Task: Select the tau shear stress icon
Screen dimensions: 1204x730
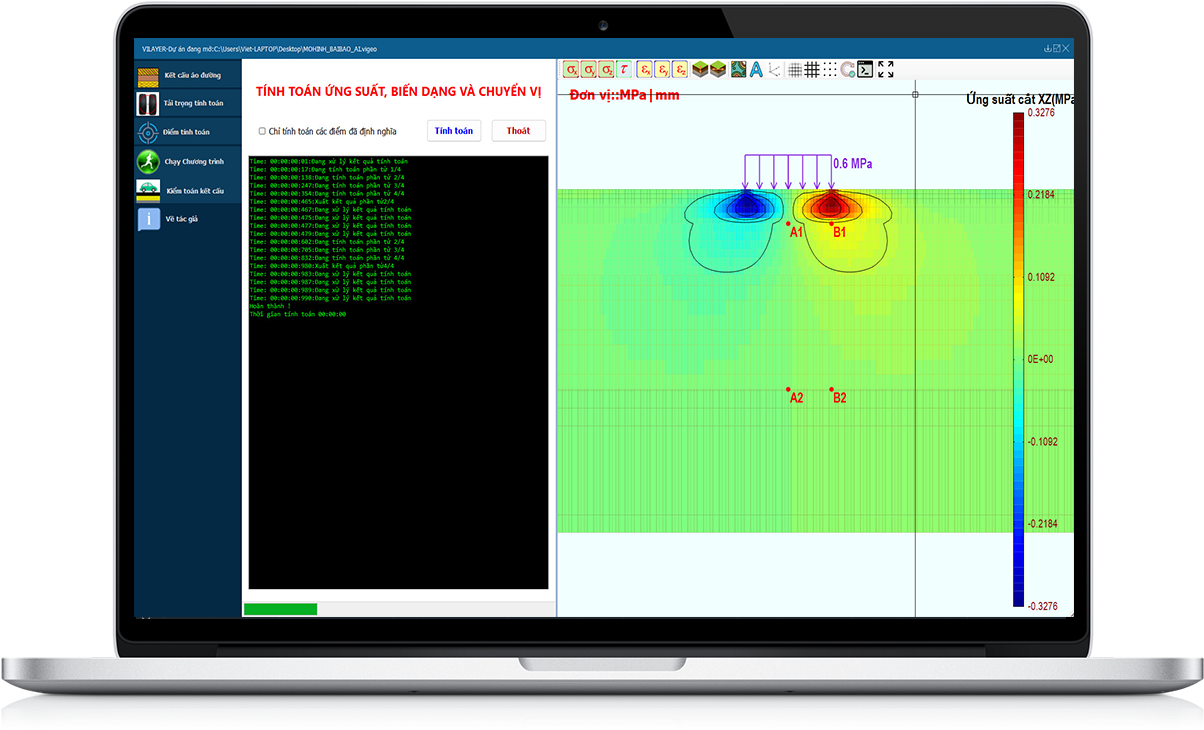Action: (625, 69)
